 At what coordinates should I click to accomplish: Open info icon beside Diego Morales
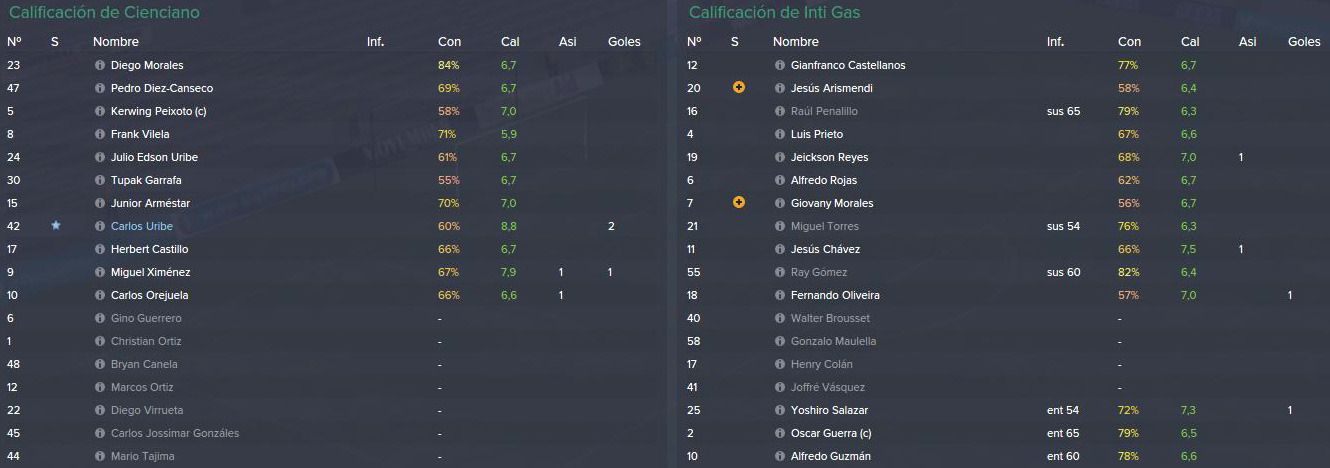(x=99, y=65)
